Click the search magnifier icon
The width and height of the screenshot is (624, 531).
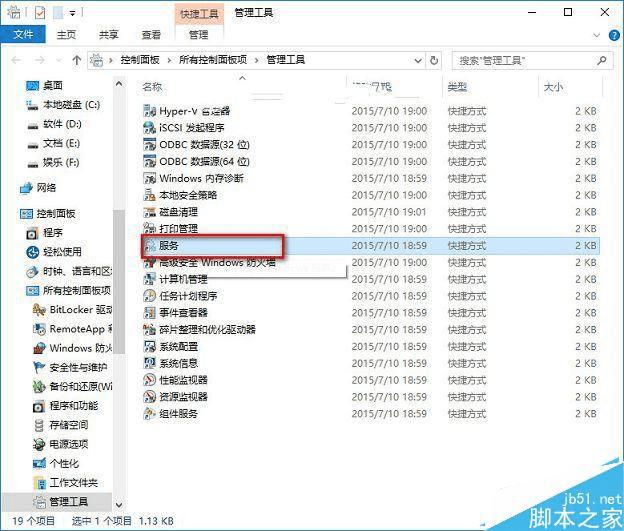[602, 61]
